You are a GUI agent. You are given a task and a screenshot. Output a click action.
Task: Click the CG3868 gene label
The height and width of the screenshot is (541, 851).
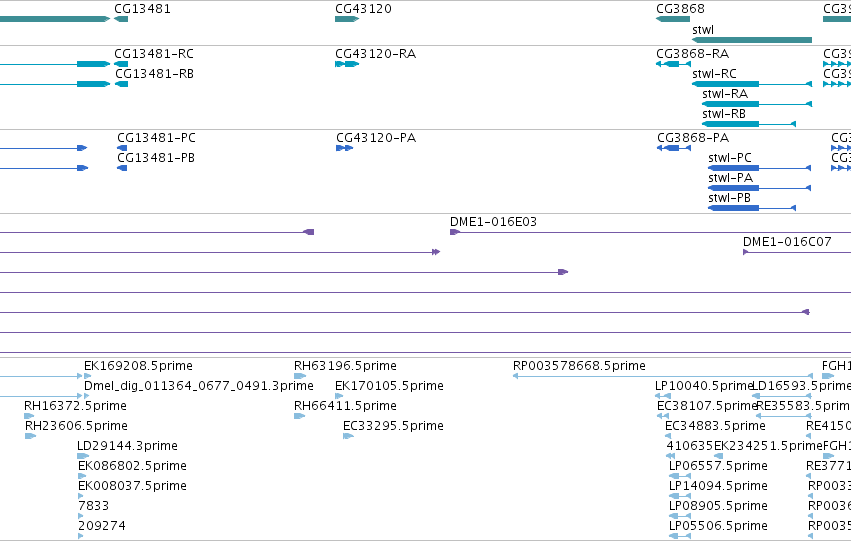click(680, 9)
